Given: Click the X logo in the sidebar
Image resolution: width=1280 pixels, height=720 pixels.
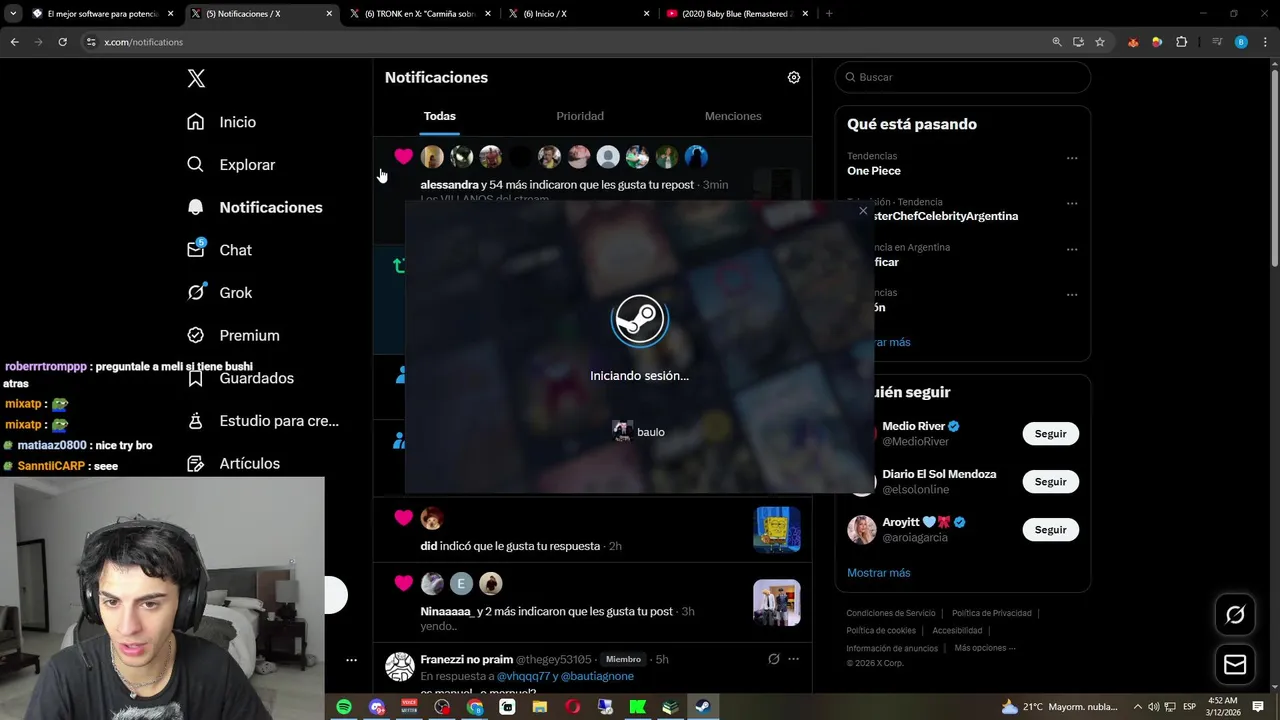Looking at the screenshot, I should pyautogui.click(x=196, y=79).
